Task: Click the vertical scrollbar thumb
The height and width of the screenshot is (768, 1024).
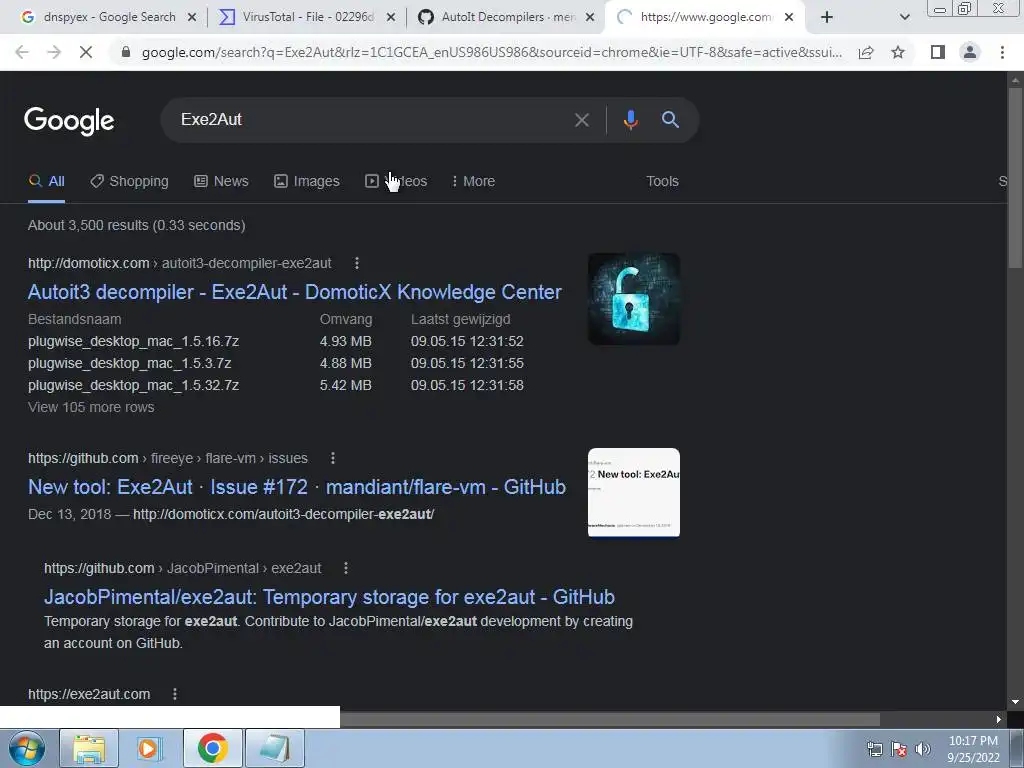Action: pyautogui.click(x=1015, y=177)
